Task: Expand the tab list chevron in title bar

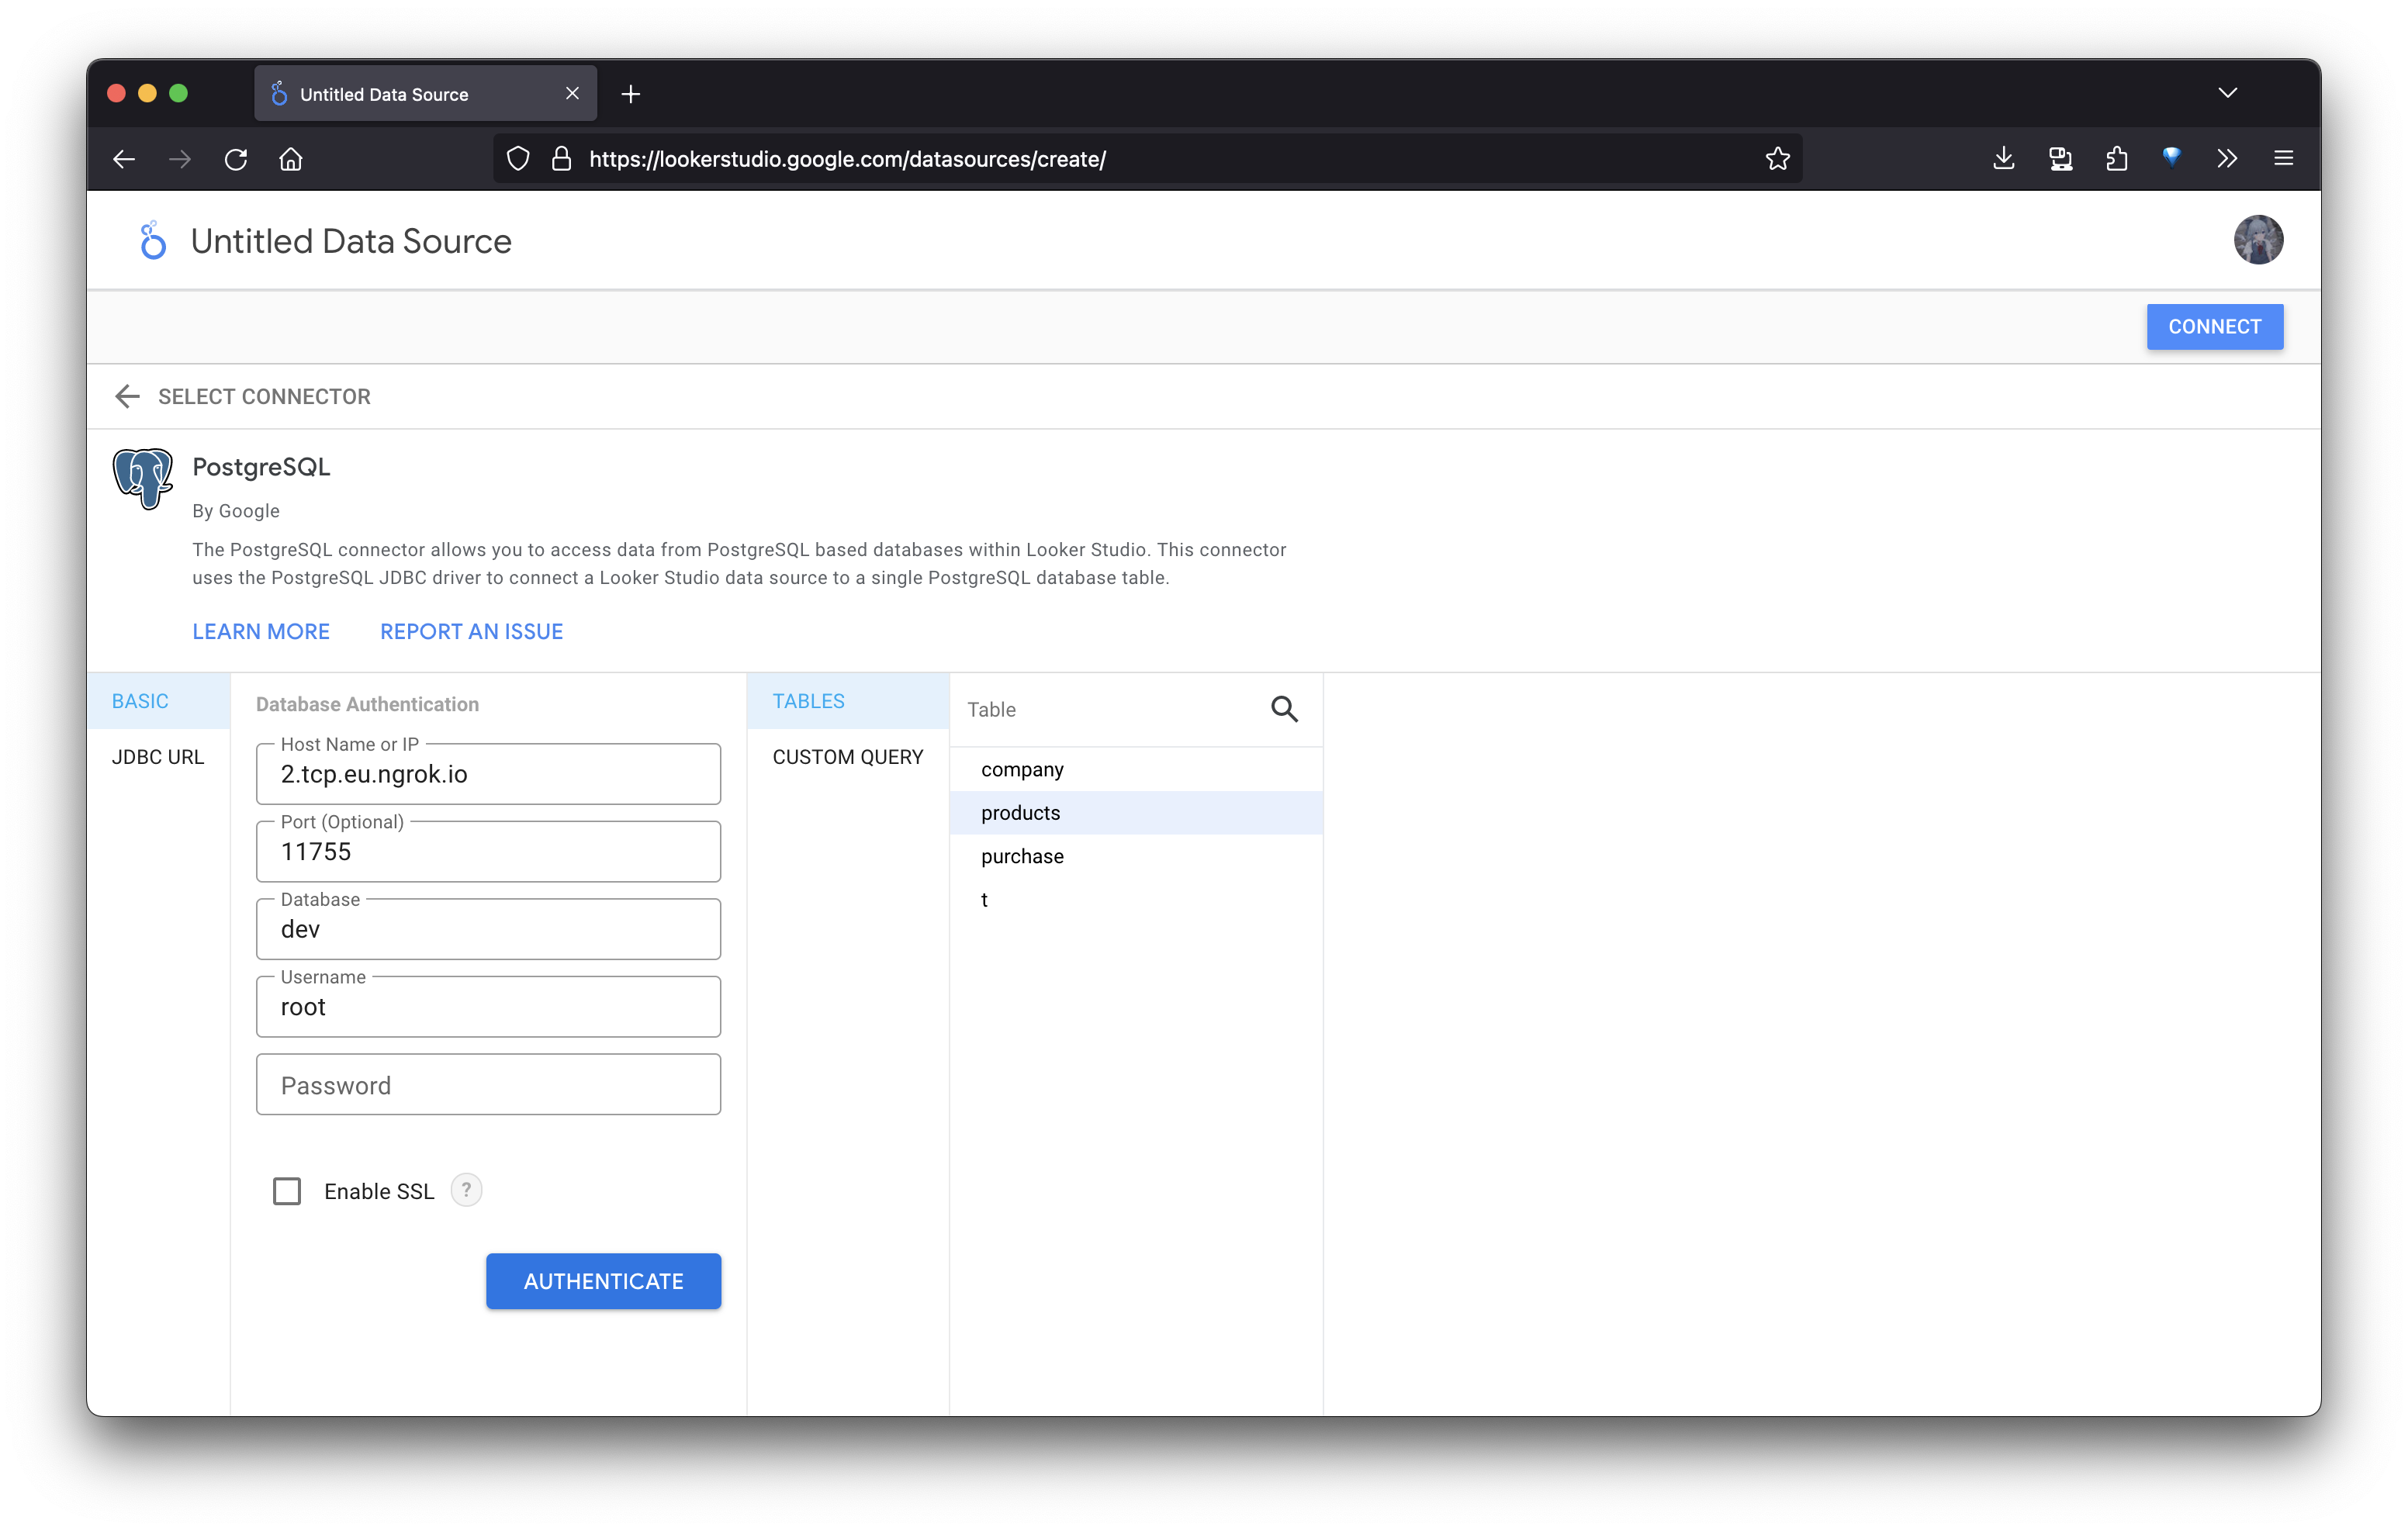Action: [2227, 93]
